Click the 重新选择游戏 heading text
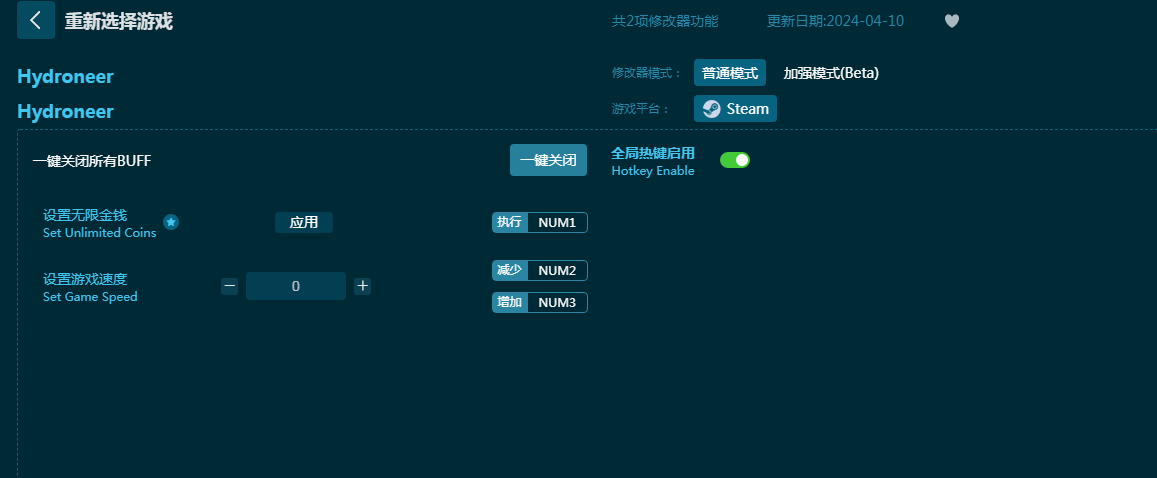This screenshot has height=478, width=1157. [x=119, y=21]
